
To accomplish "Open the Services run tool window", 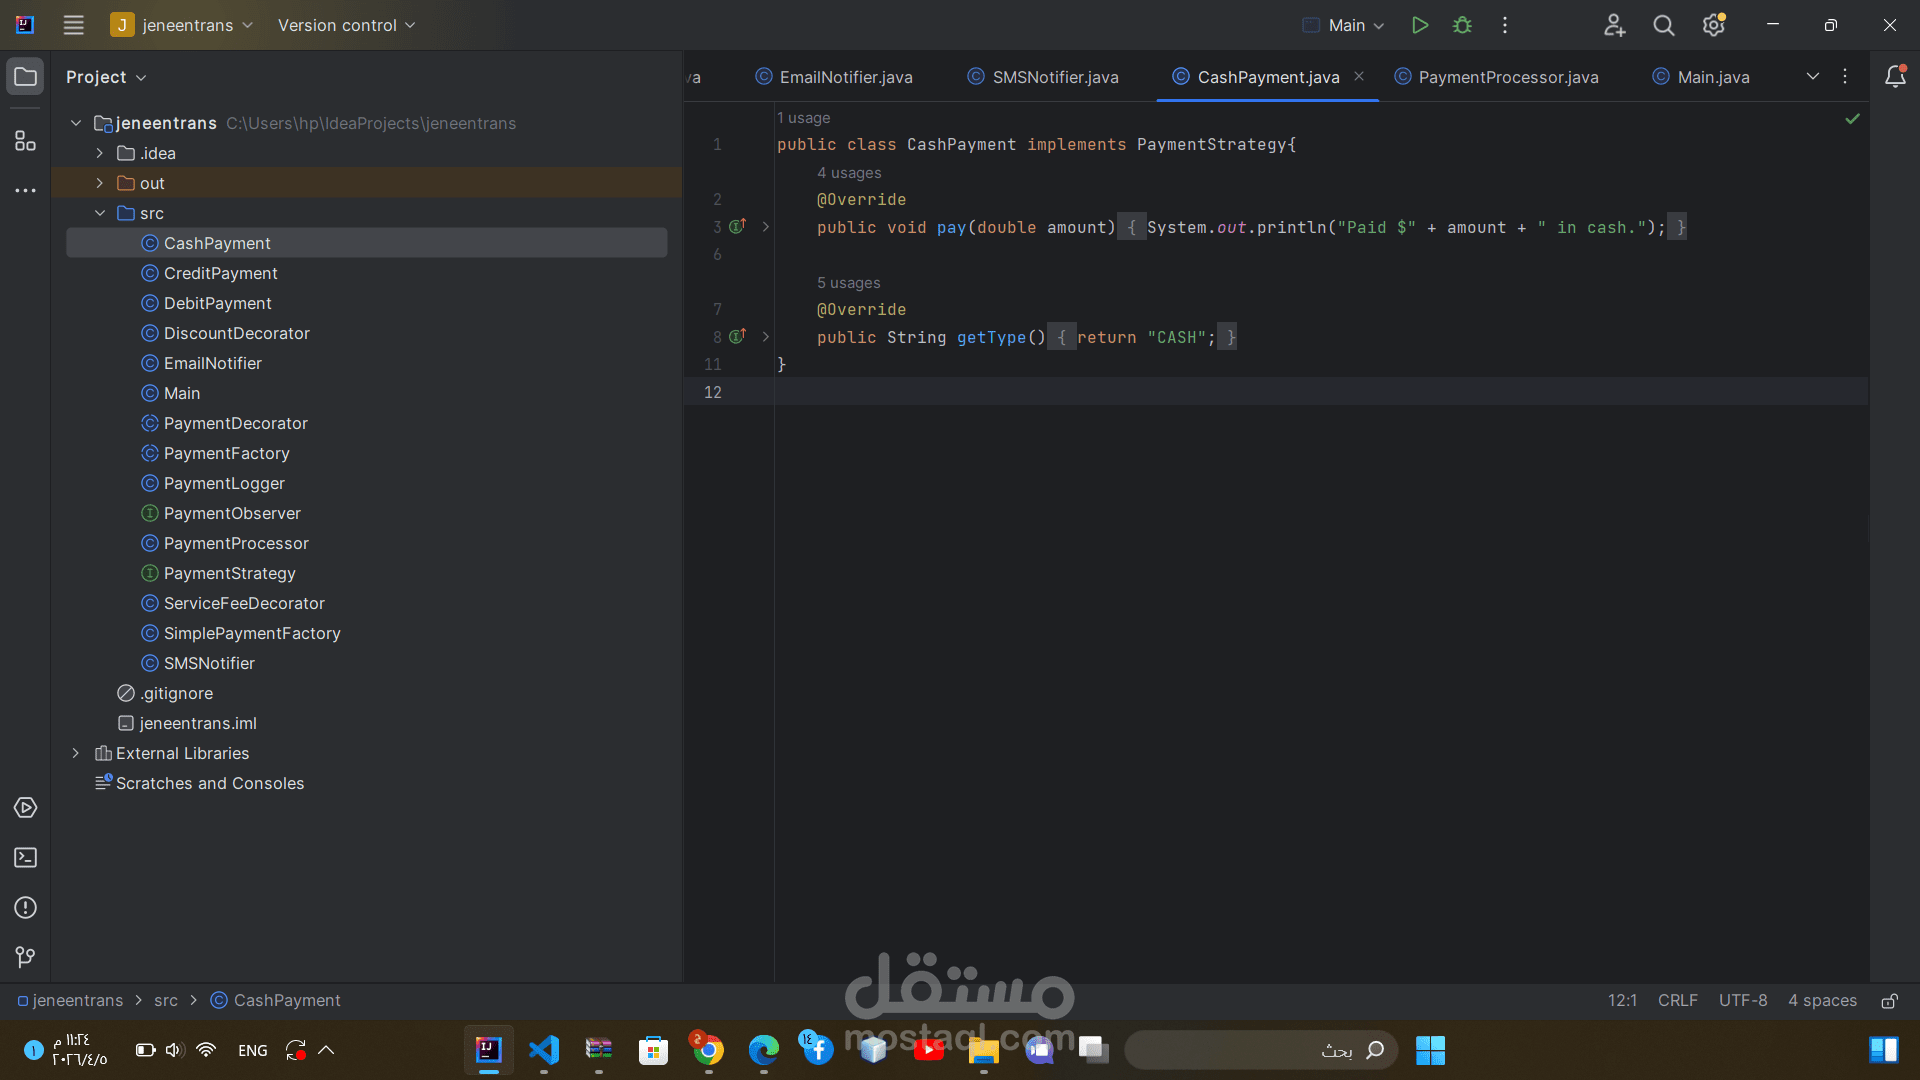I will (x=25, y=808).
